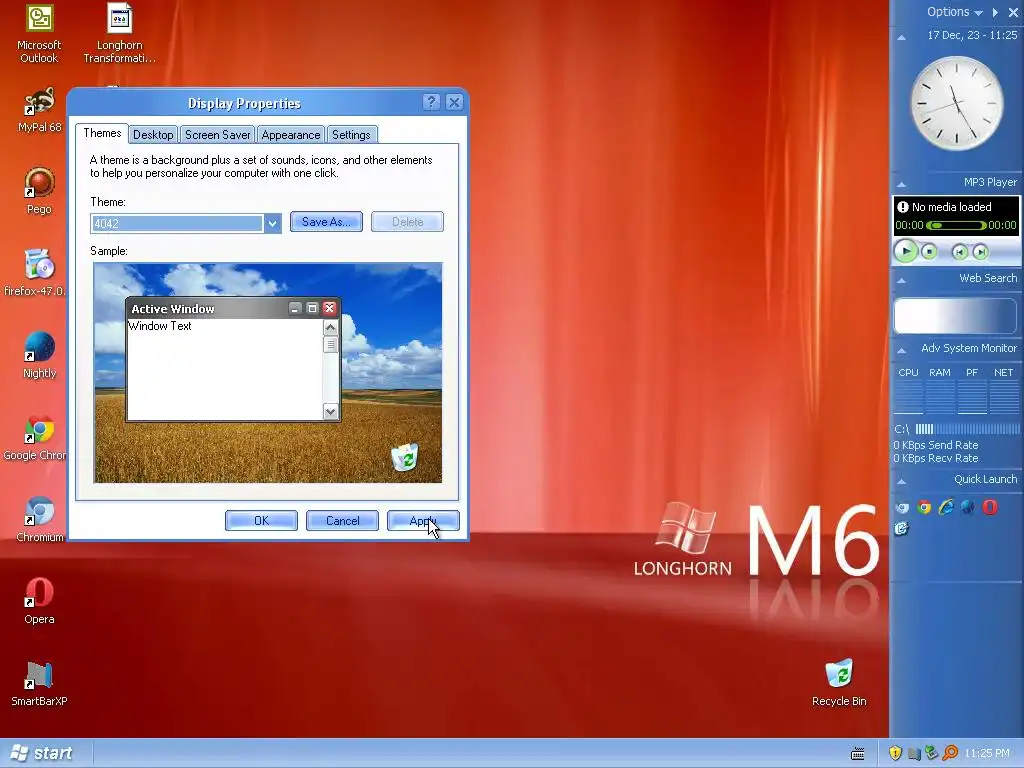Viewport: 1024px width, 768px height.
Task: Open the on-screen keyboard taskbar icon
Action: (858, 754)
